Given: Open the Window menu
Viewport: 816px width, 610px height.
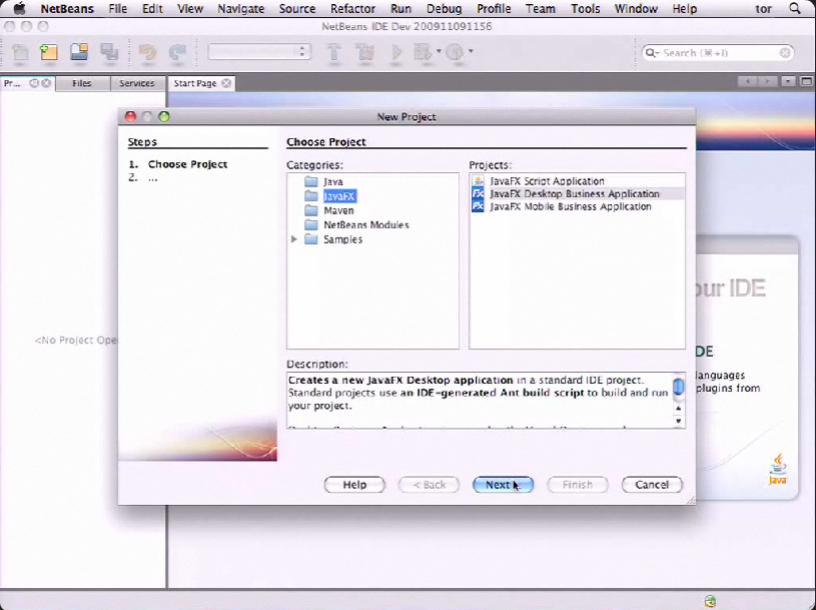Looking at the screenshot, I should (635, 8).
